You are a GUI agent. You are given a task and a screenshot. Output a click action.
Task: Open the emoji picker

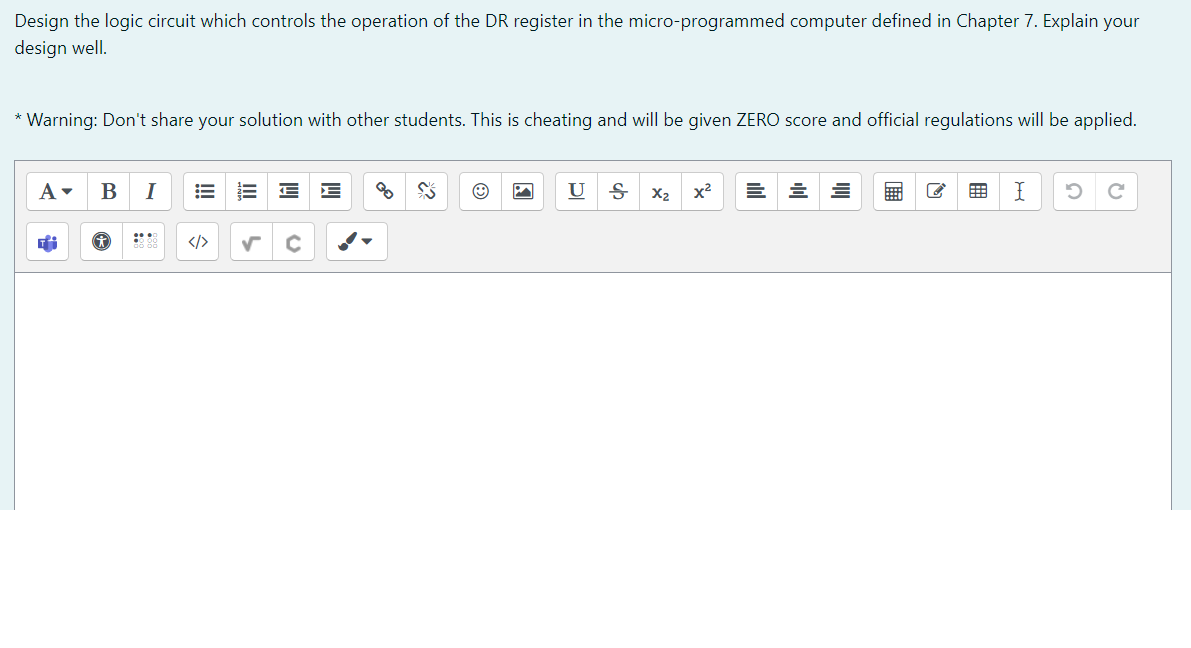481,191
